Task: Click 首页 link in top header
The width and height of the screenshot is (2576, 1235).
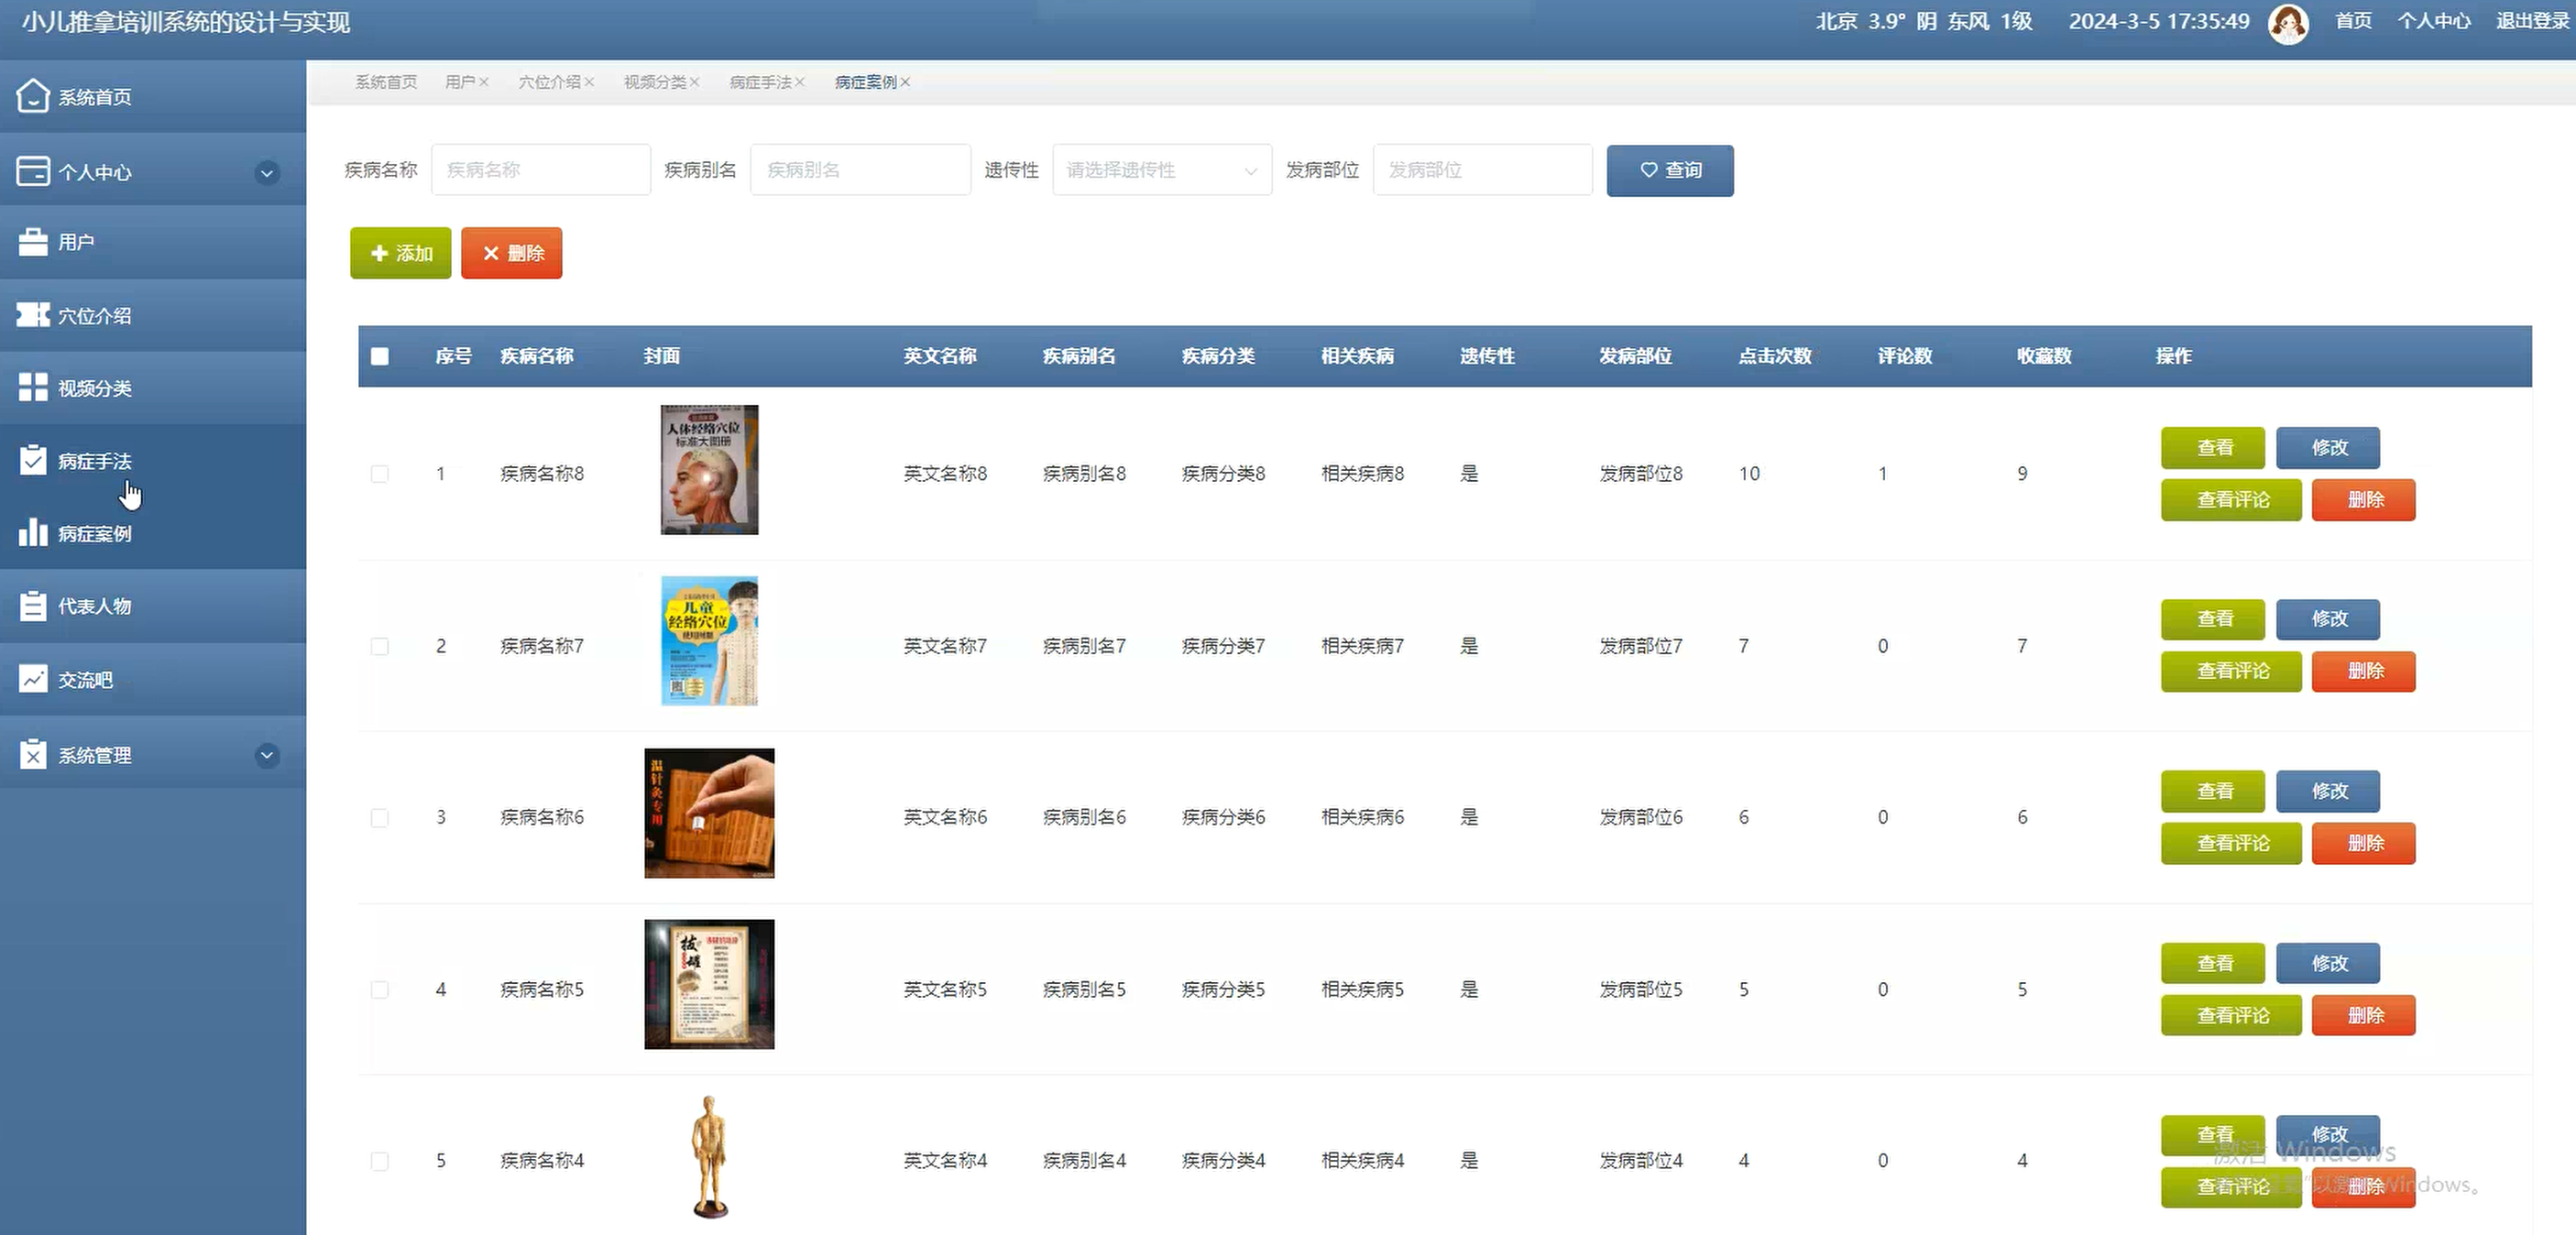Action: (2353, 21)
